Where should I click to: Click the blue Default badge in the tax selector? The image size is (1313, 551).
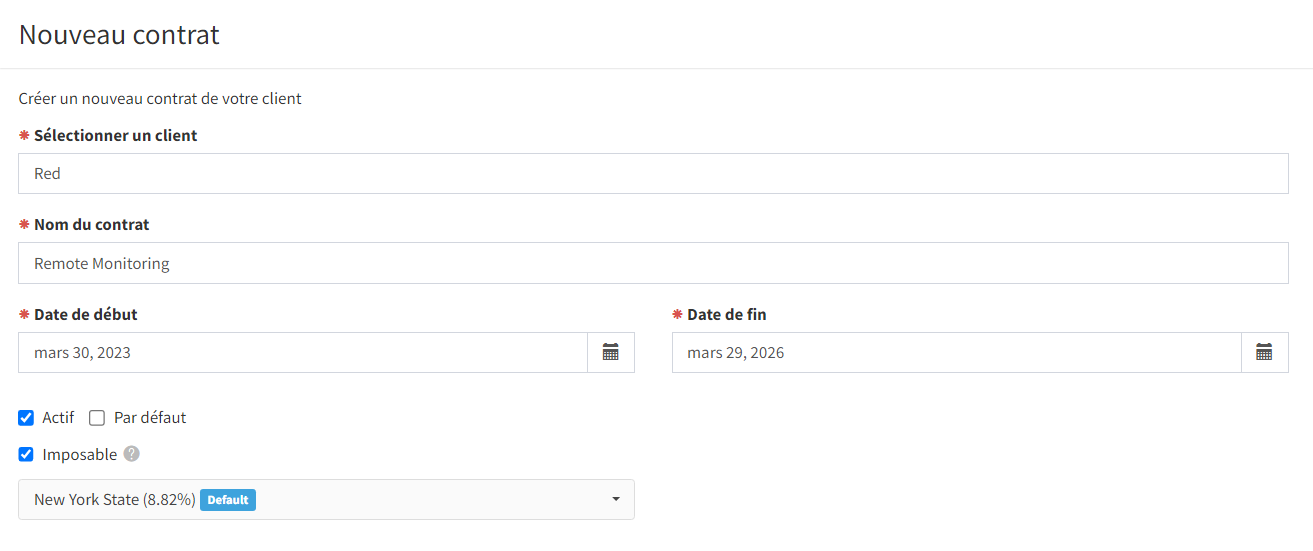click(x=228, y=499)
